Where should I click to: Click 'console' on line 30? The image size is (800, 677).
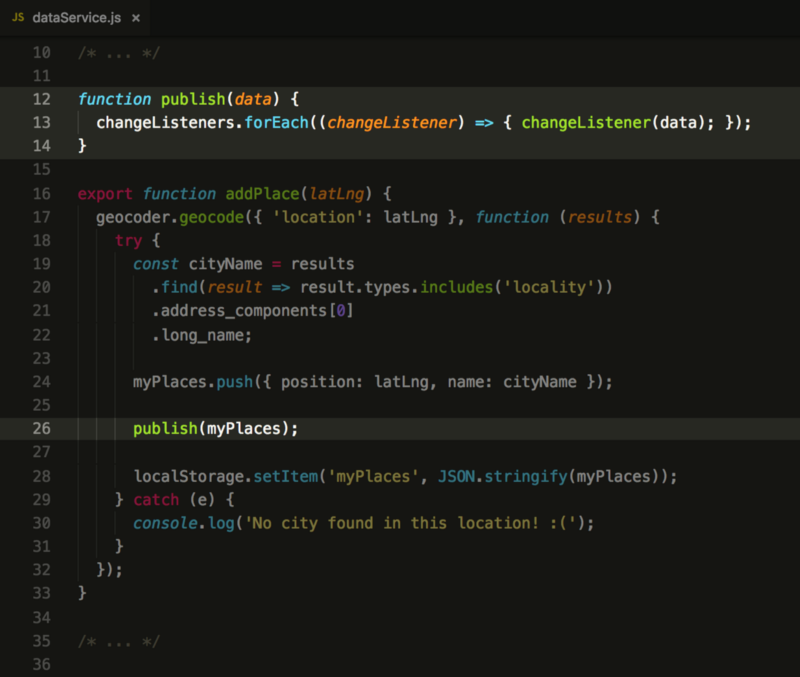click(165, 523)
